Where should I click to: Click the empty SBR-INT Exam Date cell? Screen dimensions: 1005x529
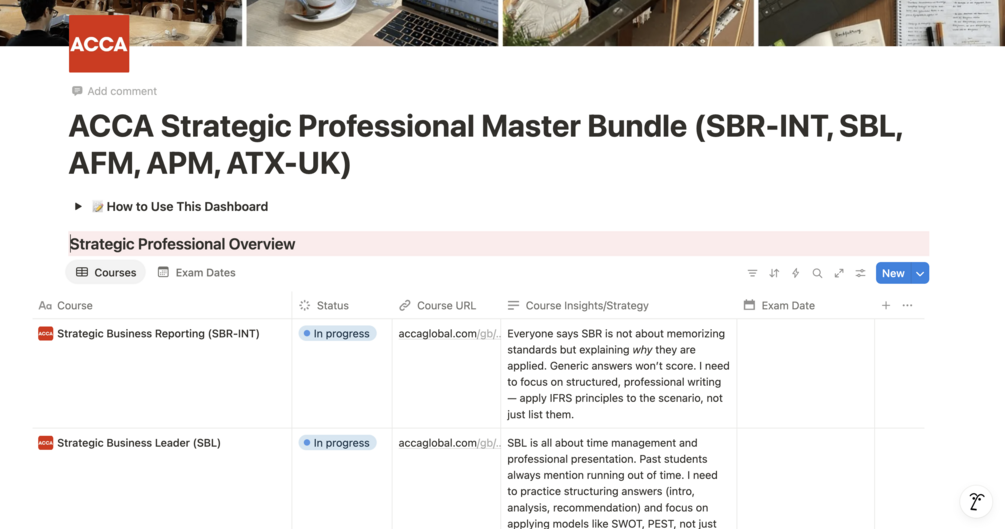click(x=806, y=374)
